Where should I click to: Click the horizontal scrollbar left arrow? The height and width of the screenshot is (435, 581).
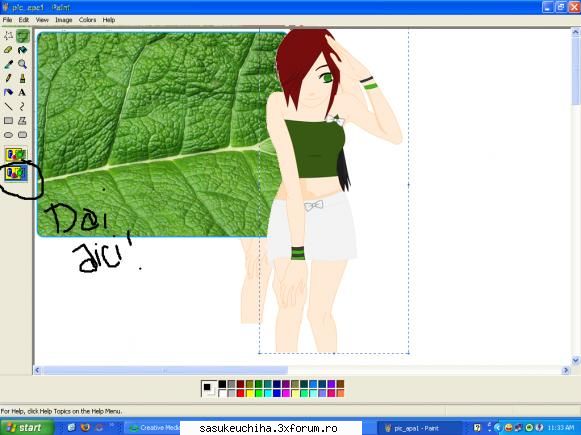tap(37, 370)
